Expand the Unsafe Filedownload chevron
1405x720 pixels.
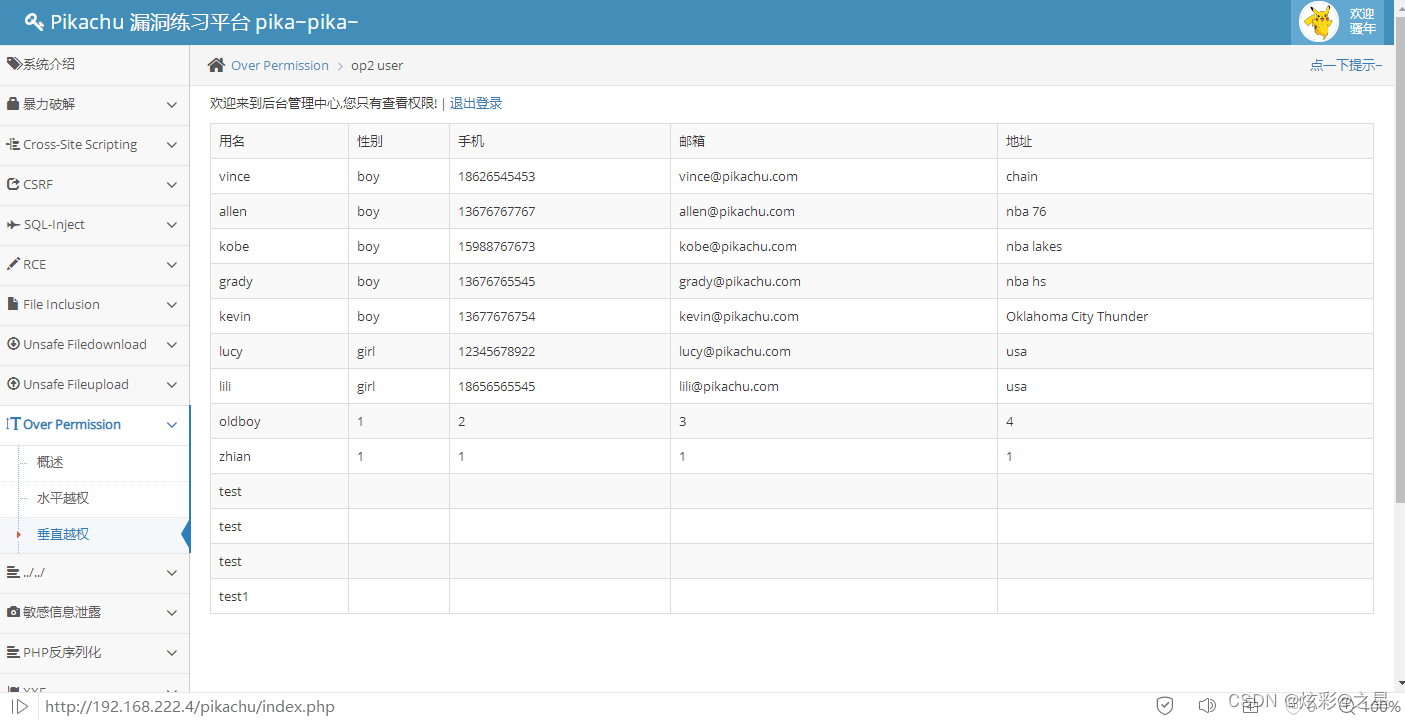(172, 344)
